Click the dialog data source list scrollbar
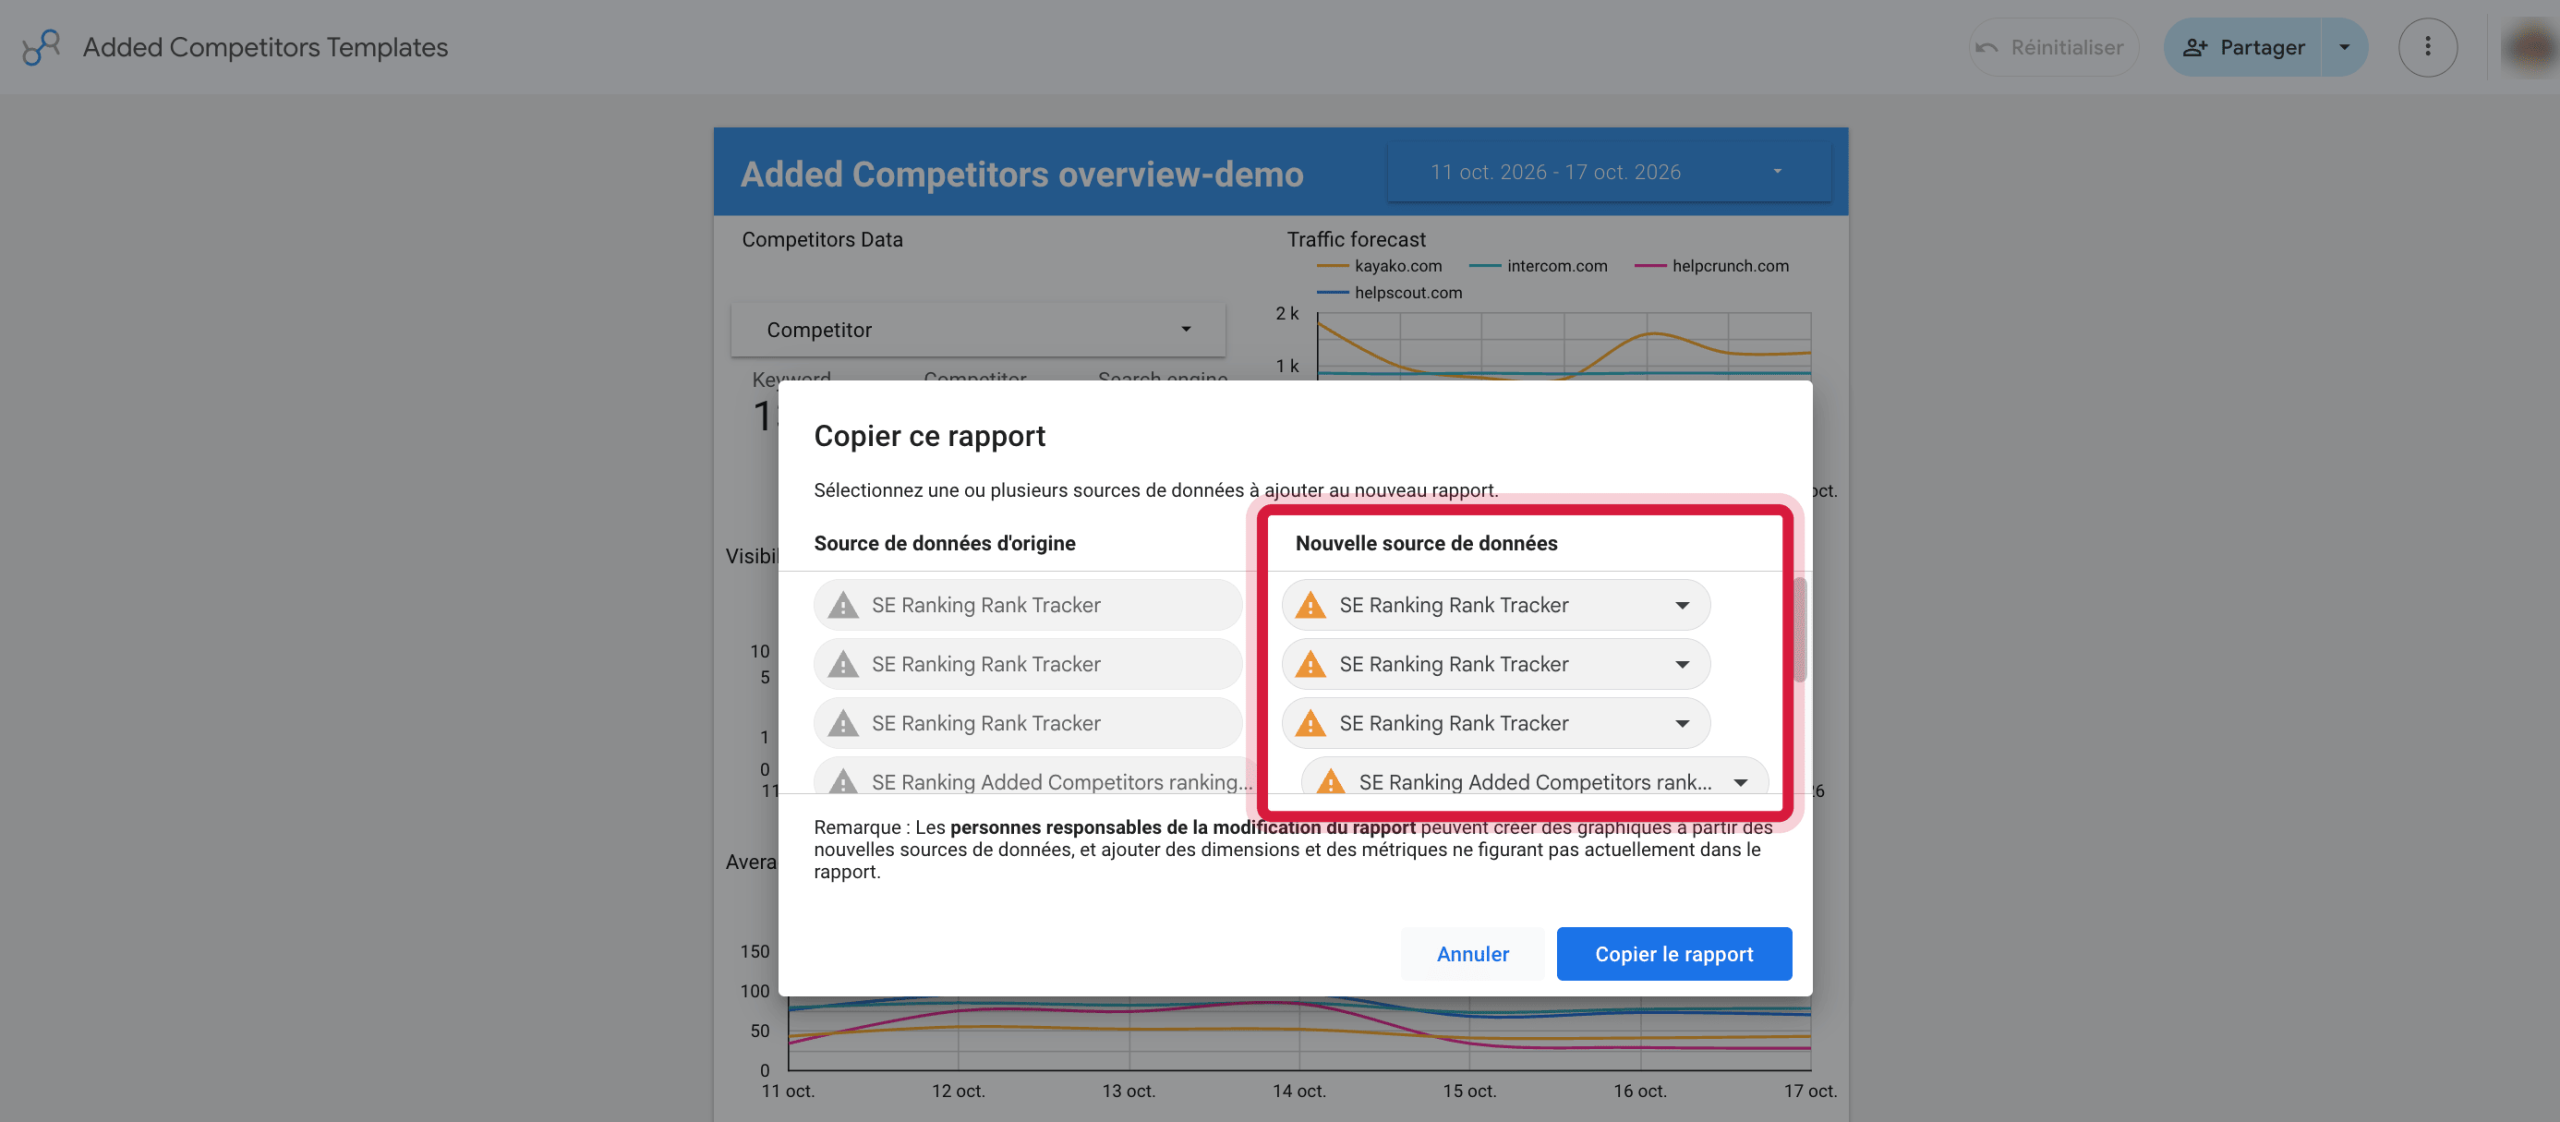 [x=1800, y=630]
